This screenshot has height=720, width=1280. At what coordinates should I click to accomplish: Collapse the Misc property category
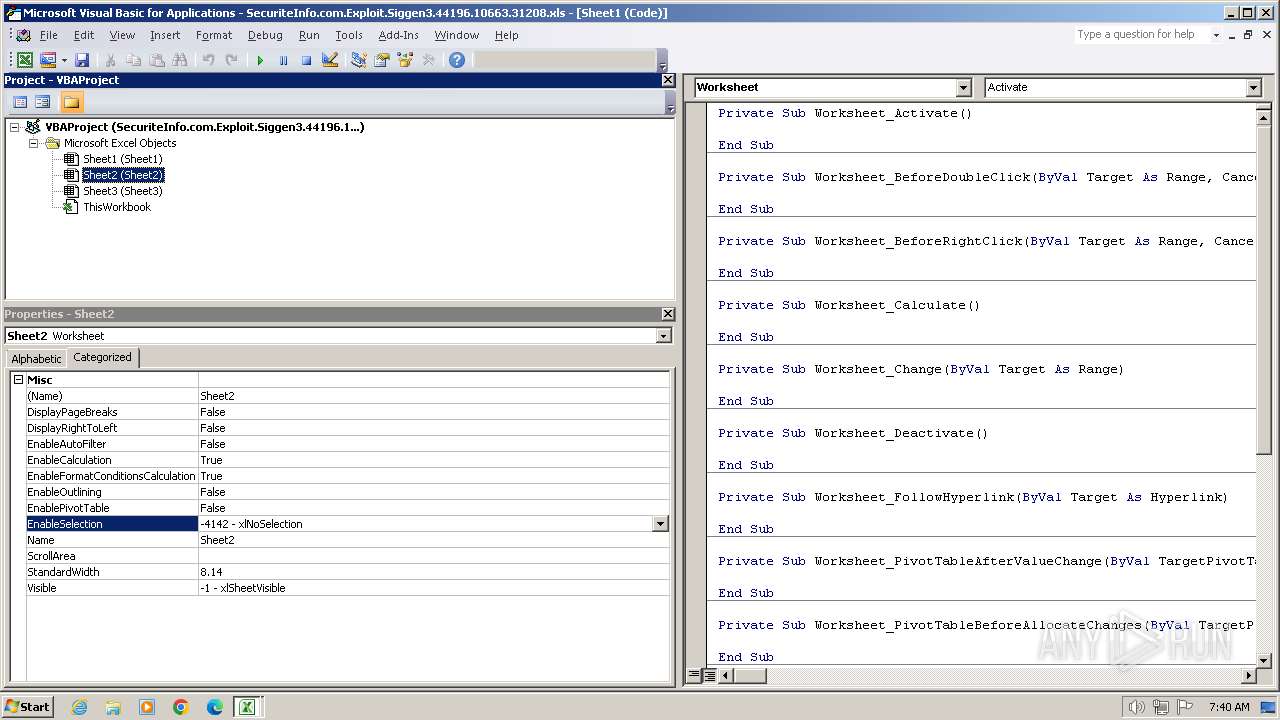coord(18,380)
